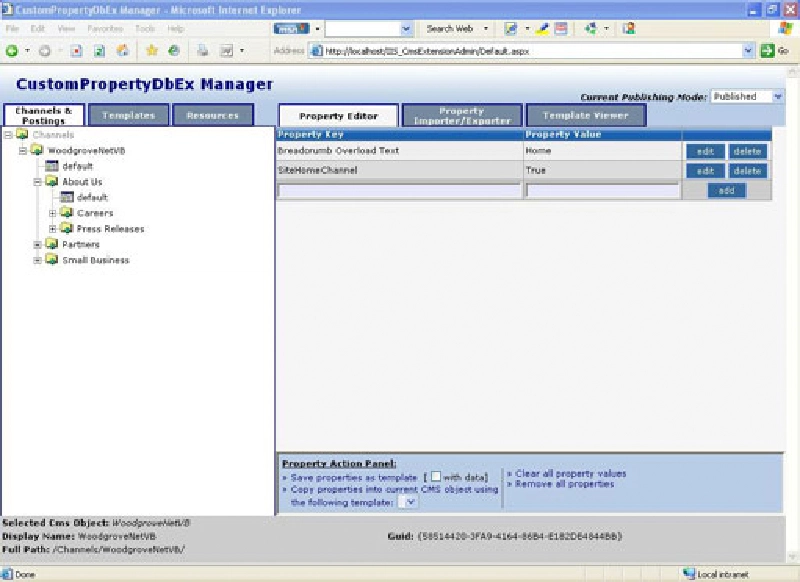Select 'default' posting under About Us
Viewport: 800px width, 582px height.
[92, 197]
